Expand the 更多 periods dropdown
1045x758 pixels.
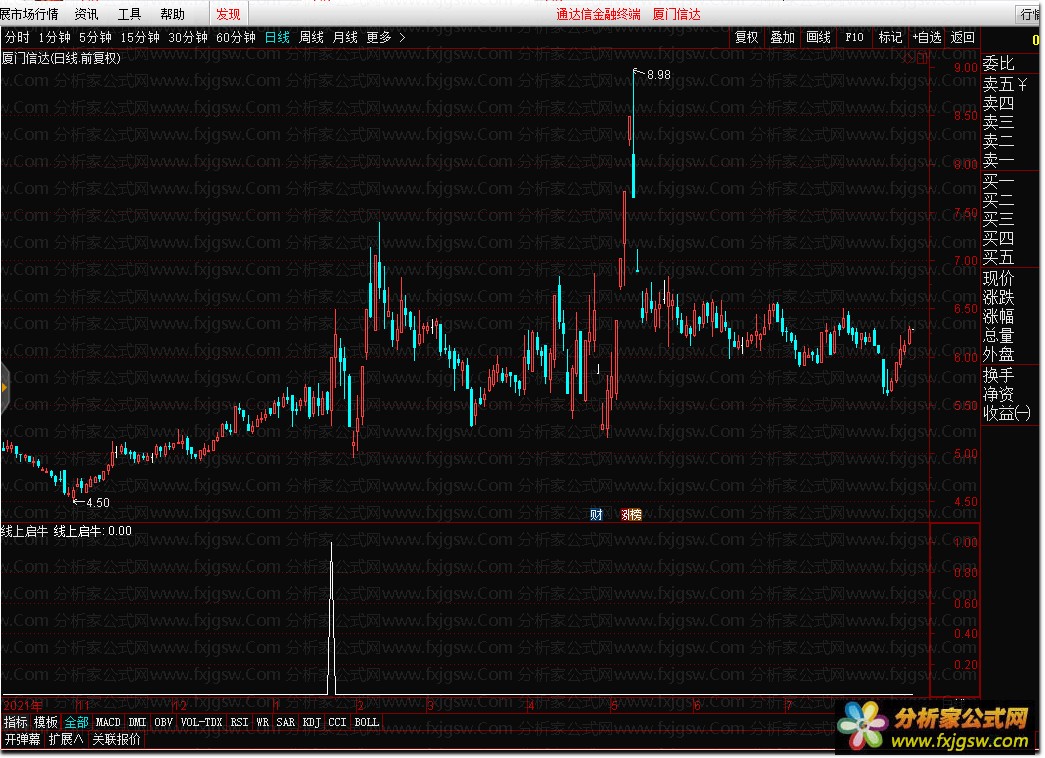click(386, 37)
